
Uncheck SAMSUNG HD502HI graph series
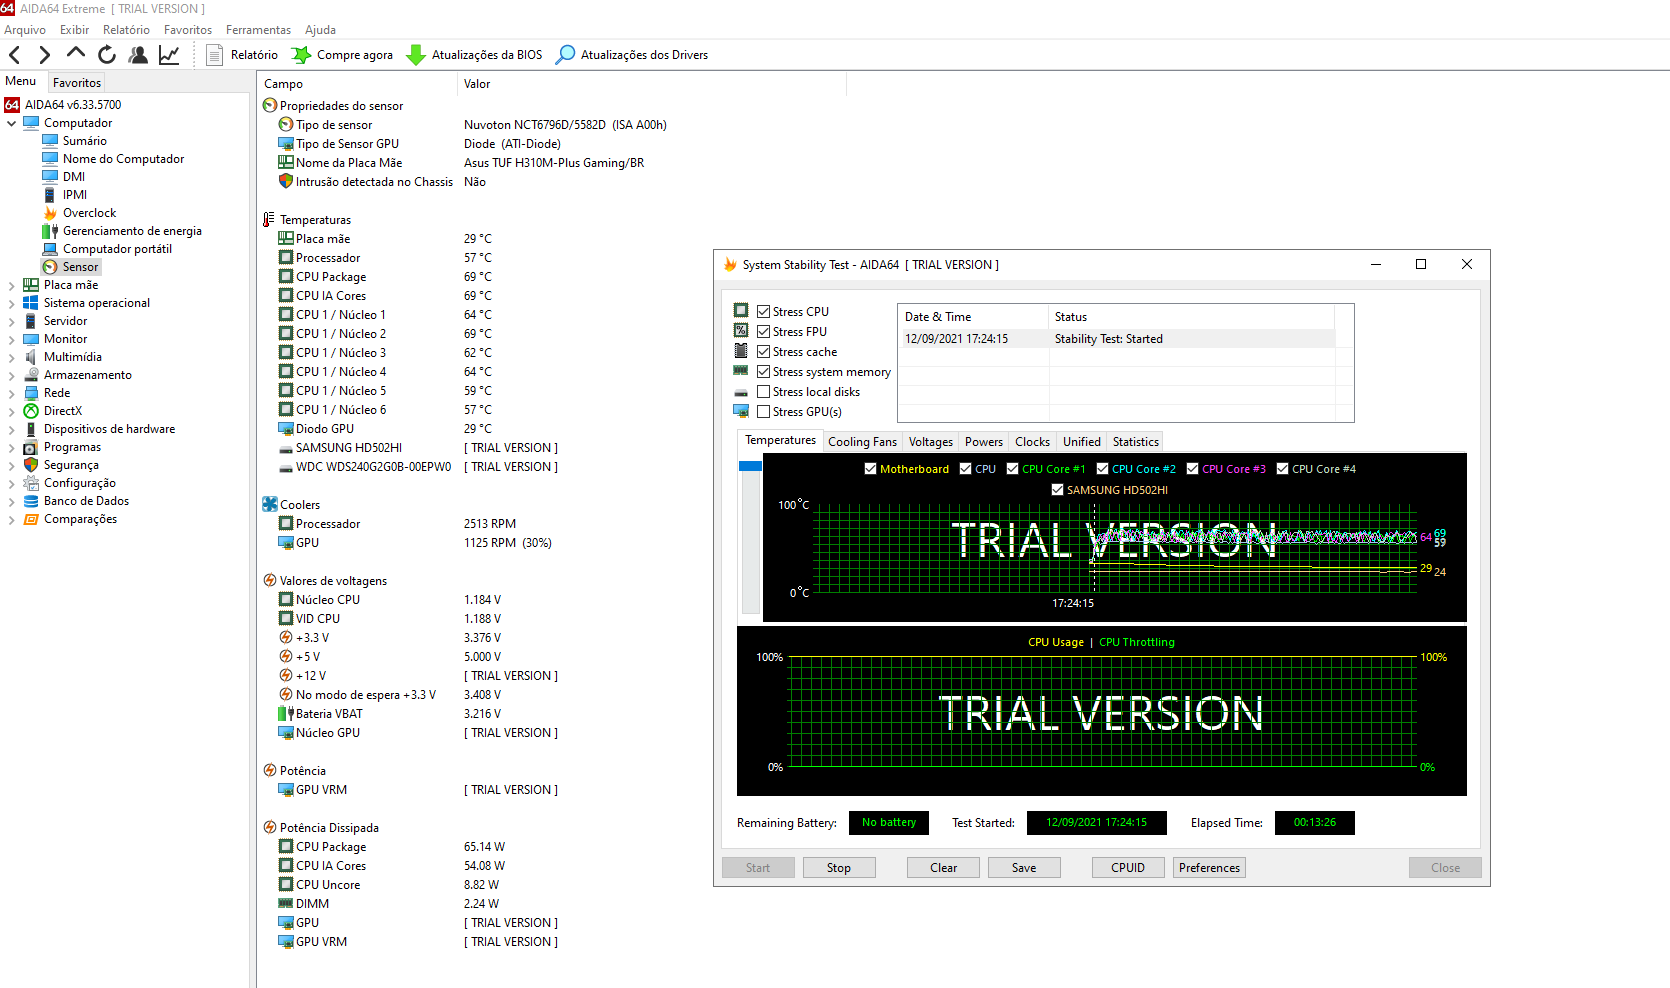click(x=1057, y=490)
